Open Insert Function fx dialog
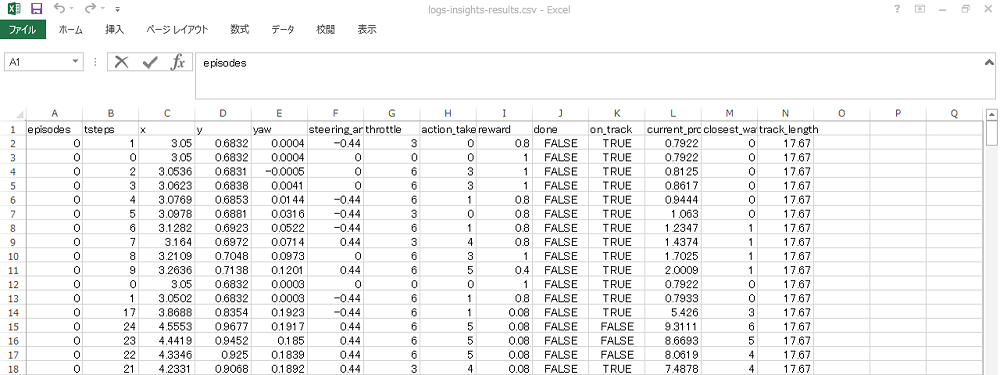 pyautogui.click(x=178, y=62)
